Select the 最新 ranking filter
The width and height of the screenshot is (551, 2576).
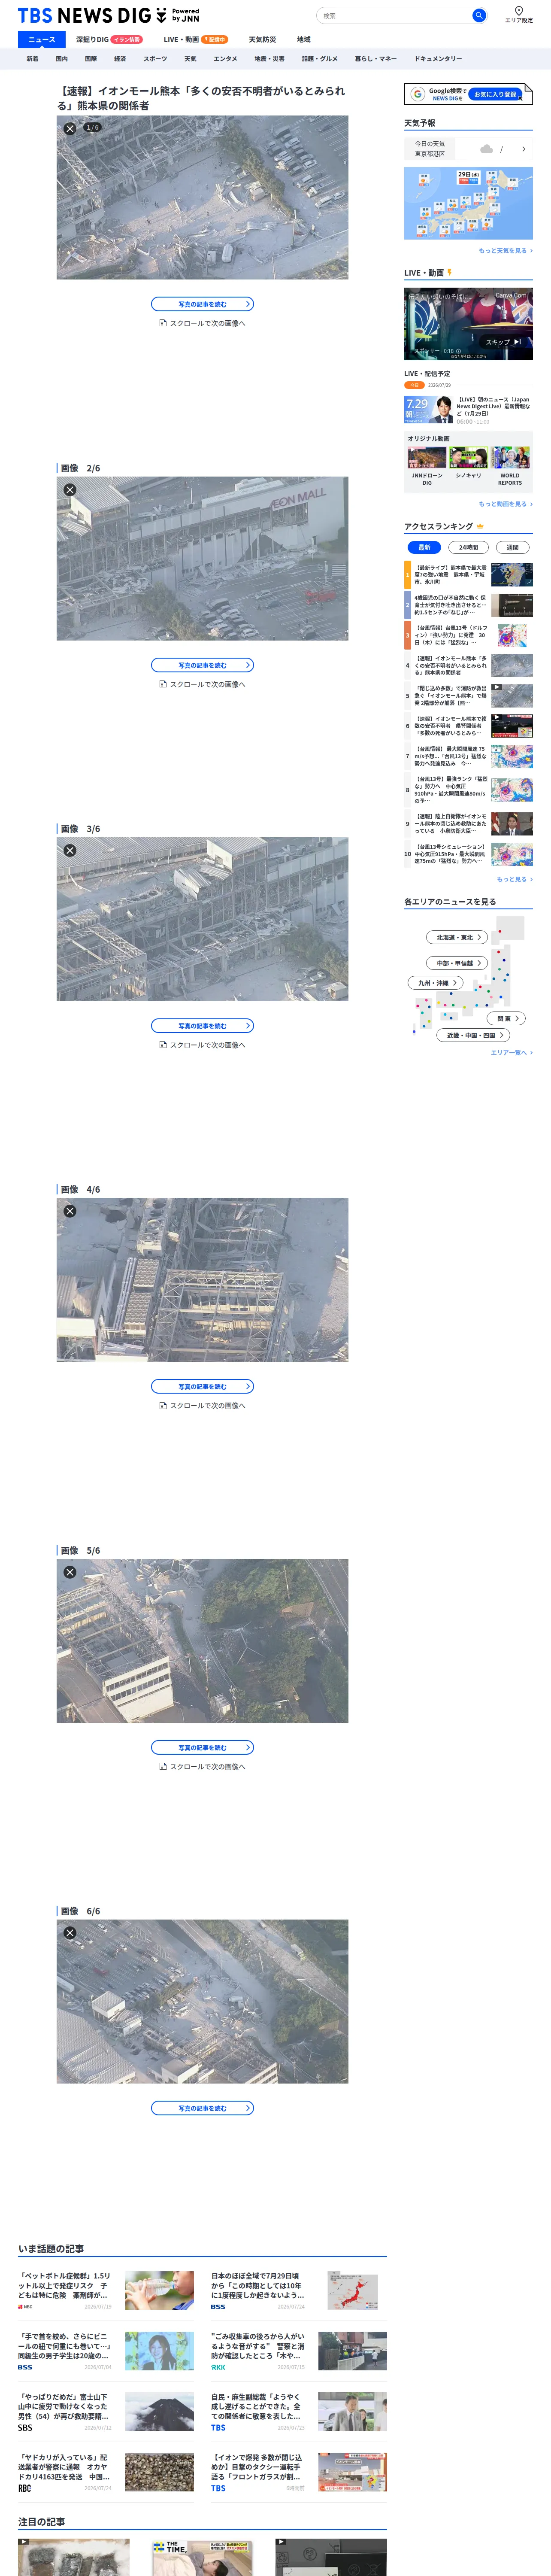[x=424, y=547]
